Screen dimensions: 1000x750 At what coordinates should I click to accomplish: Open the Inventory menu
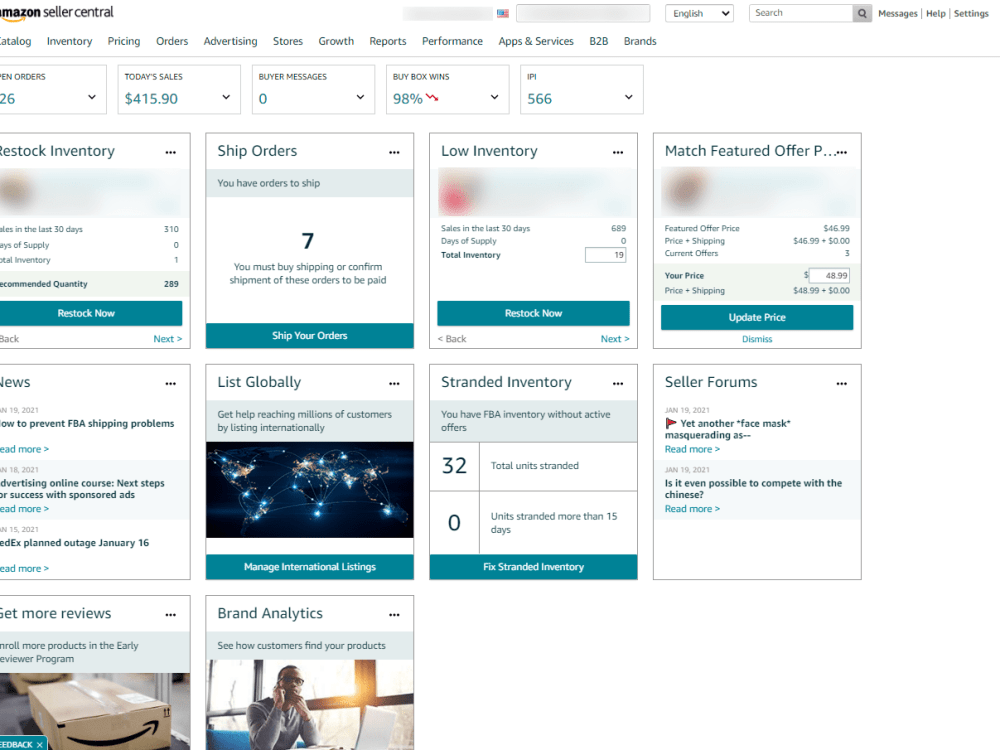coord(70,41)
